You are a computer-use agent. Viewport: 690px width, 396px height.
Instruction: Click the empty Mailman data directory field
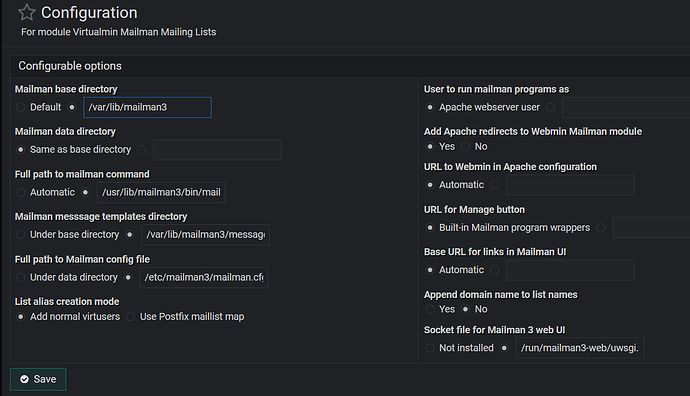point(217,150)
